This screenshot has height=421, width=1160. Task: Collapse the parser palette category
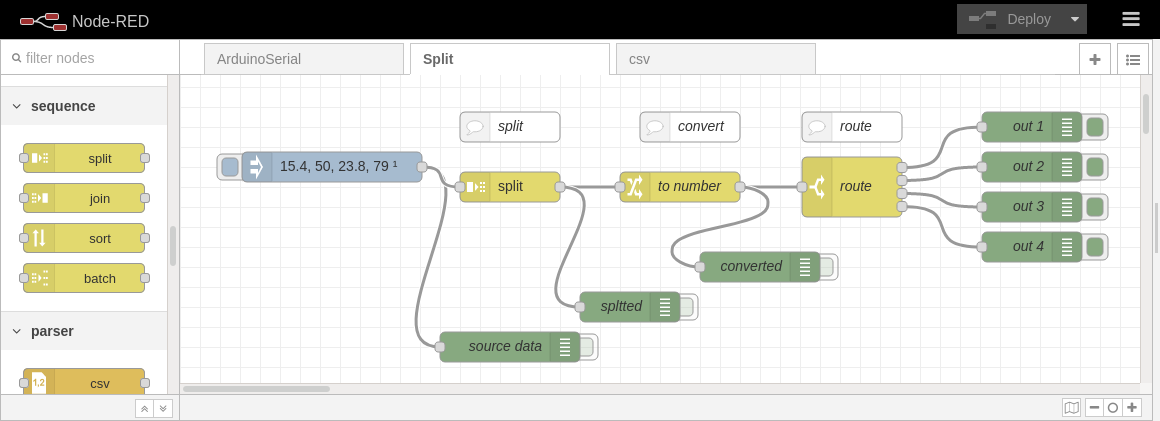click(17, 331)
